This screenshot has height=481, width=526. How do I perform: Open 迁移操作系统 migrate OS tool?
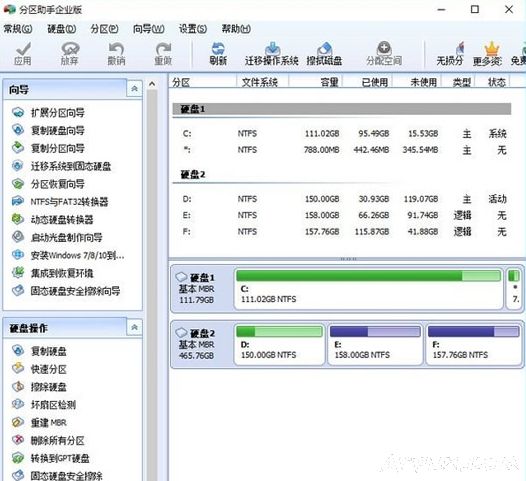point(272,54)
